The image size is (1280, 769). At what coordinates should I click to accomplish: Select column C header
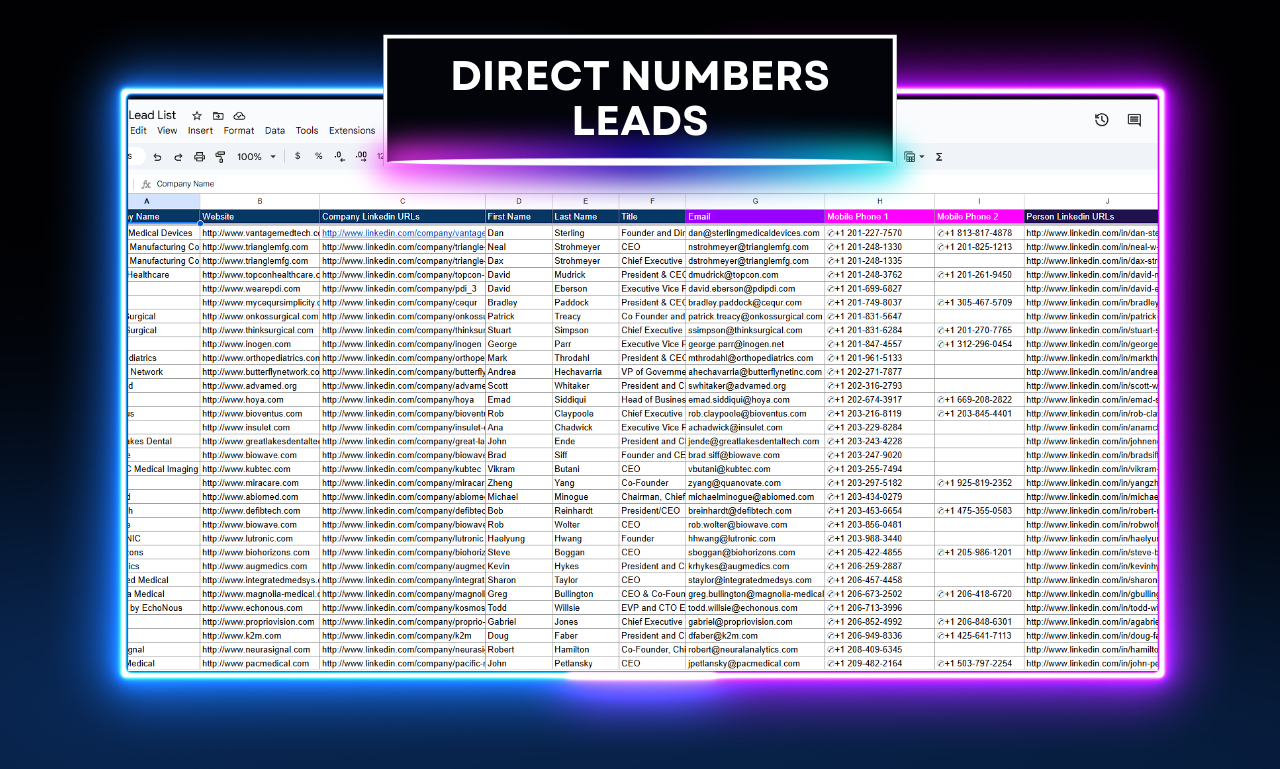pos(402,201)
